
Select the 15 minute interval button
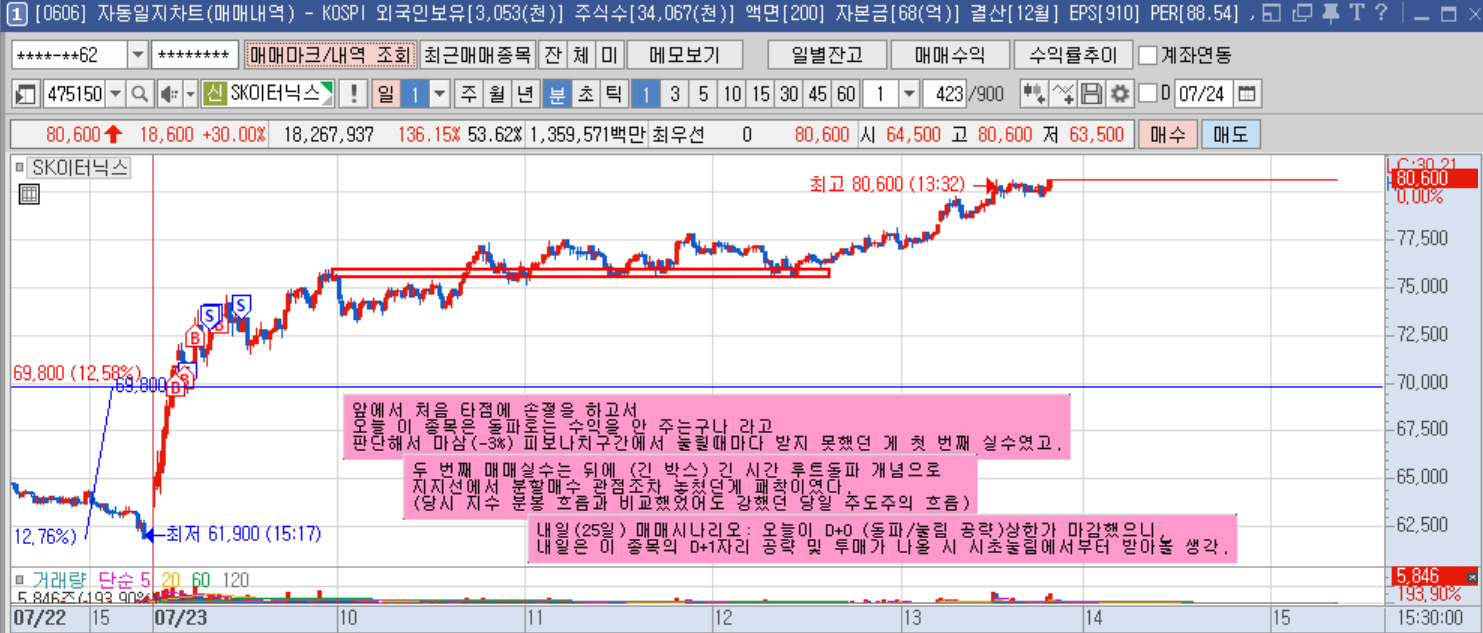coord(761,94)
